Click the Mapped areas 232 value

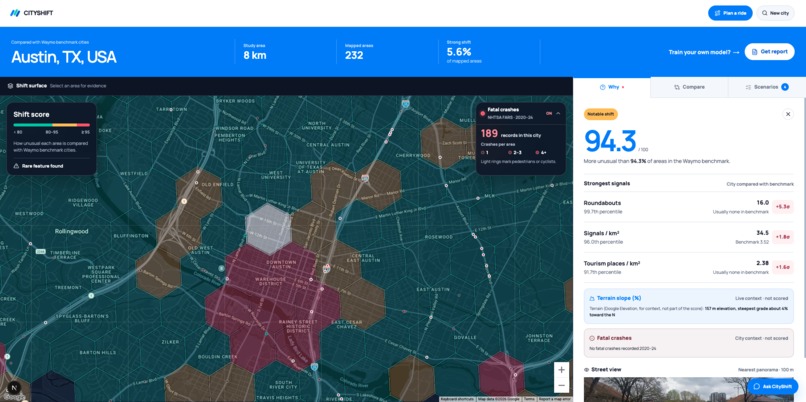pyautogui.click(x=354, y=55)
